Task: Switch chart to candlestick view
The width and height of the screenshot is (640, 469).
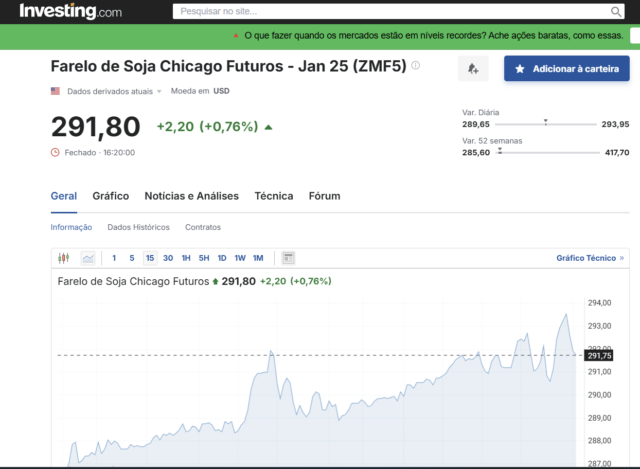Action: click(x=64, y=258)
